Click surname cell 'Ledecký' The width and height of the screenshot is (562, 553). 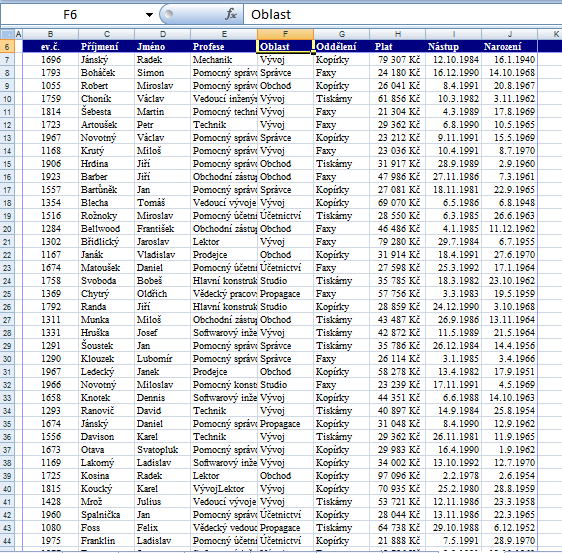coord(106,372)
